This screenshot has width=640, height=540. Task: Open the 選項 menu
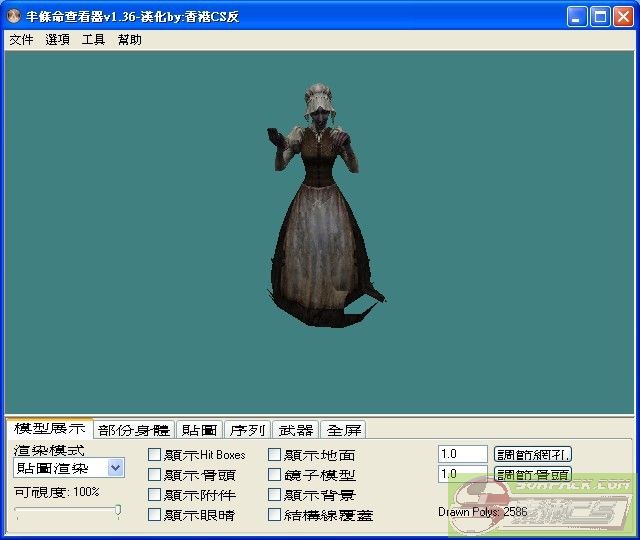[57, 40]
